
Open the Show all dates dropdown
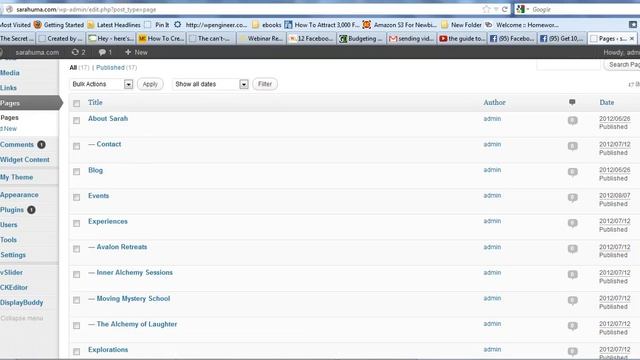tap(210, 84)
